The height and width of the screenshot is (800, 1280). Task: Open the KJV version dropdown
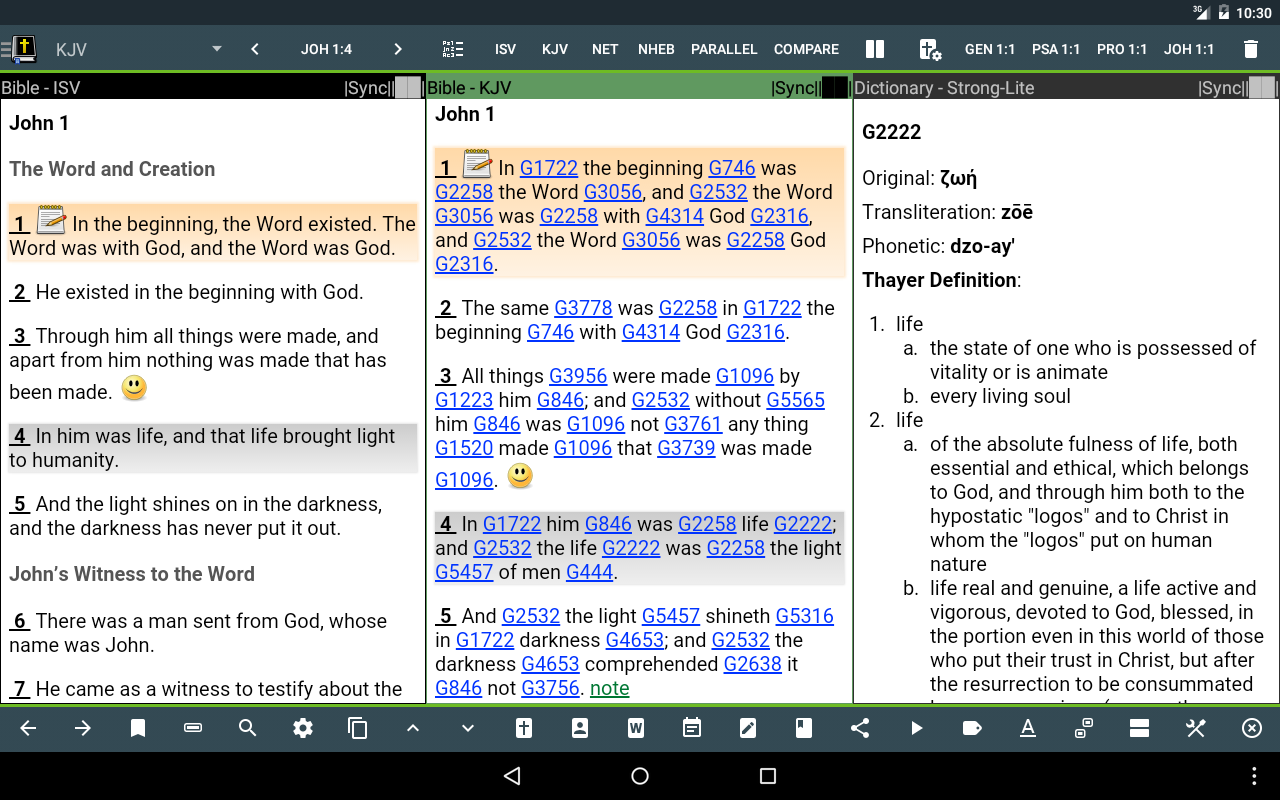215,48
